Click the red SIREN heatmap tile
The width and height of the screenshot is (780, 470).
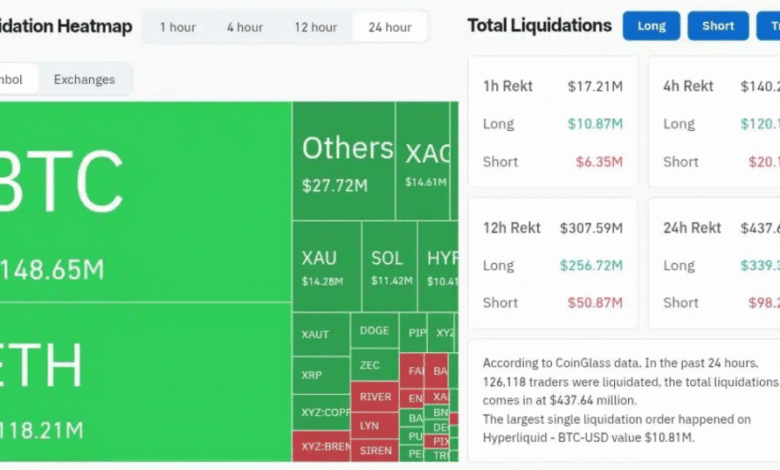(x=374, y=450)
